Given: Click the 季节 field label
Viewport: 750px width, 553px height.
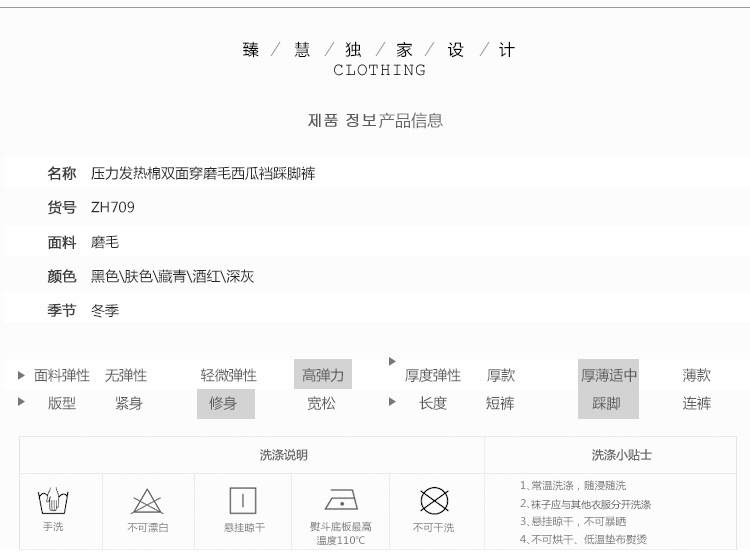Looking at the screenshot, I should pos(62,311).
